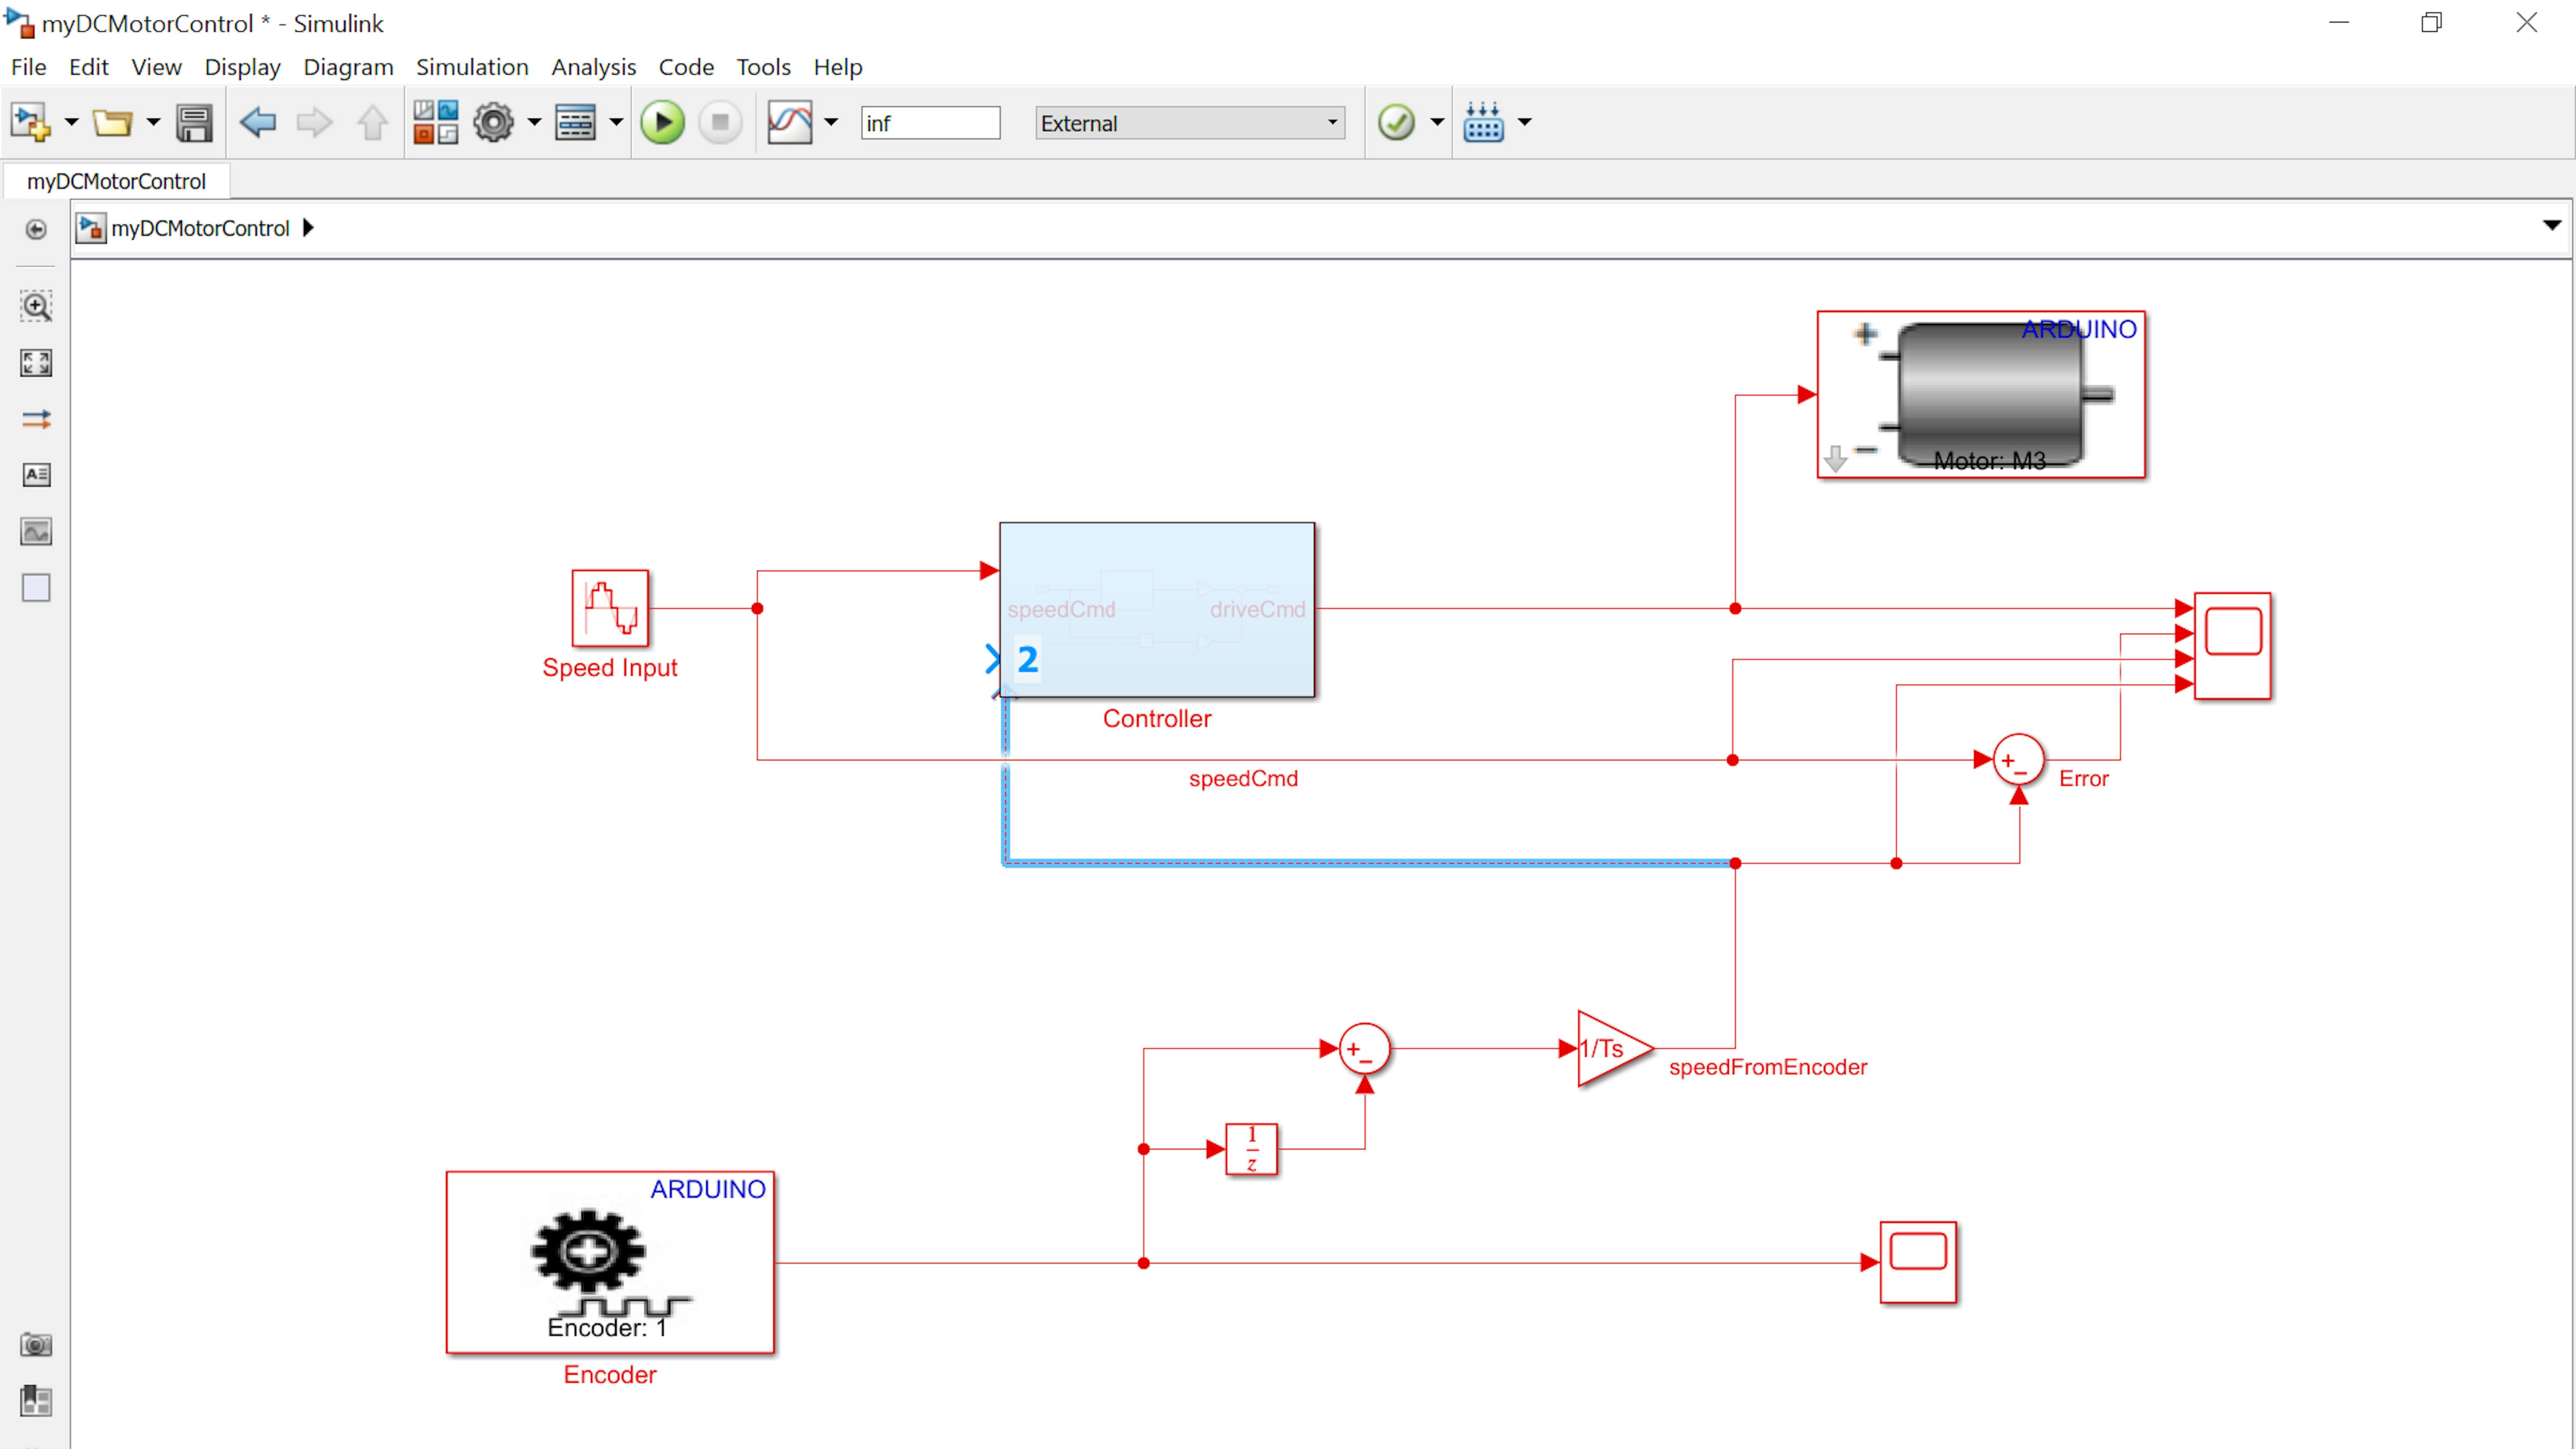Click the Model Browser icon at the palette bottom
Image resolution: width=2576 pixels, height=1449 pixels.
[x=36, y=1401]
